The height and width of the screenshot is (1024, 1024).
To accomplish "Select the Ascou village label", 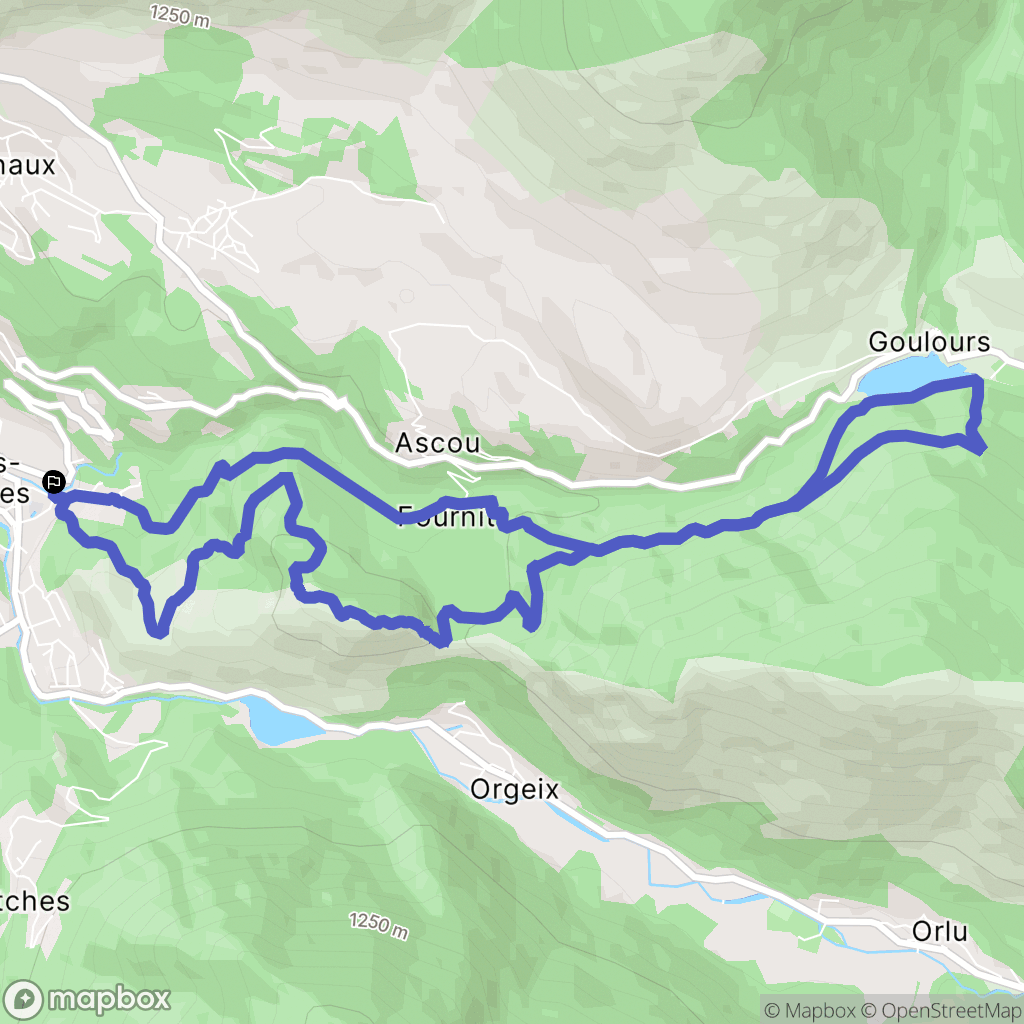I will (438, 443).
